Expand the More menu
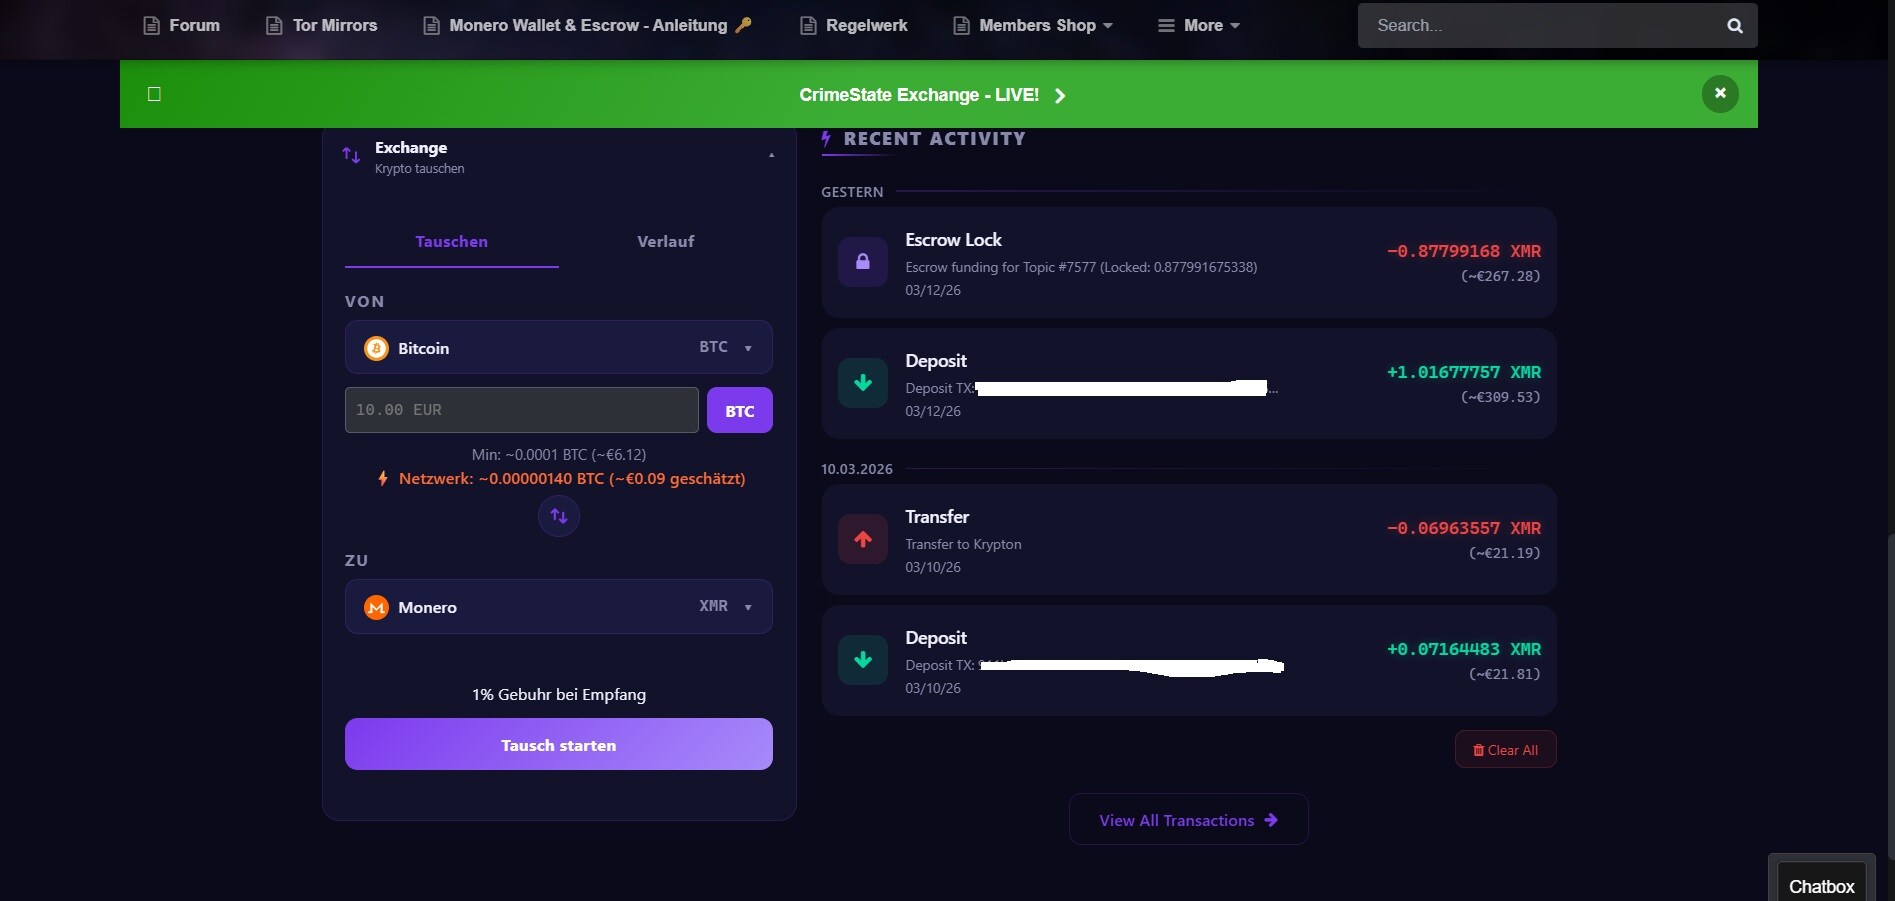 1199,26
